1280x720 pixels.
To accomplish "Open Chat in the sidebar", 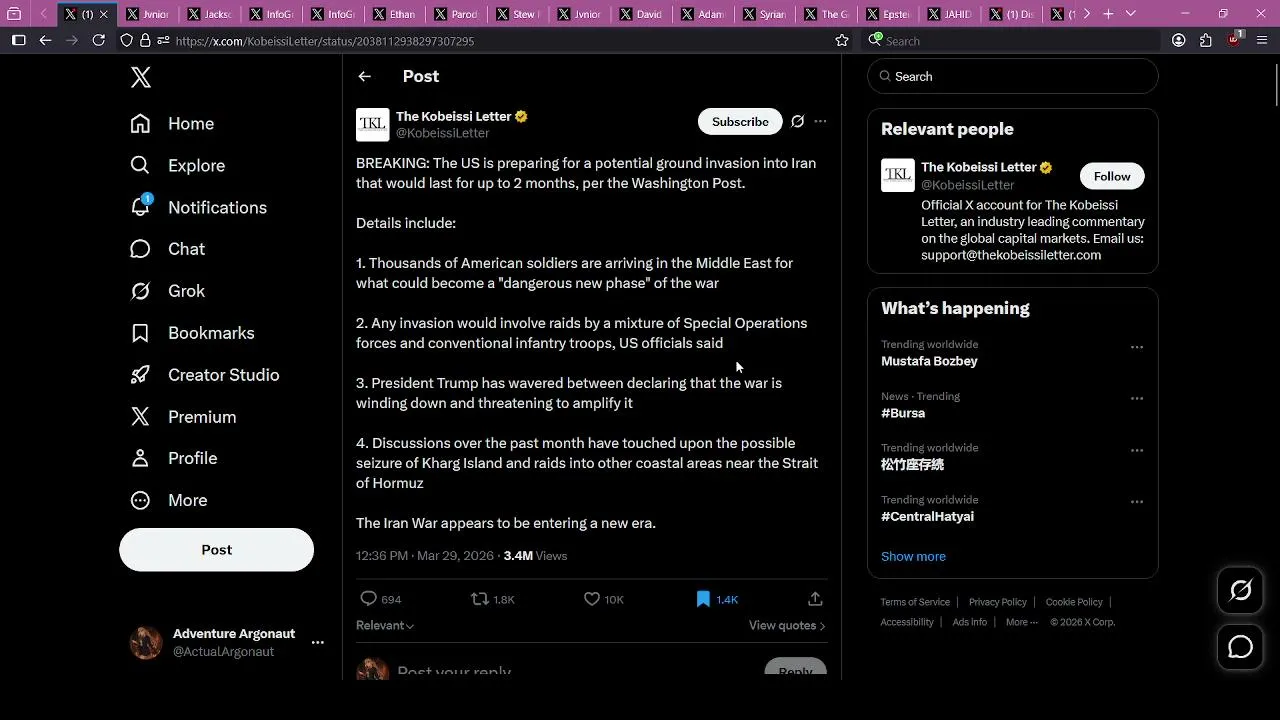I will point(168,249).
